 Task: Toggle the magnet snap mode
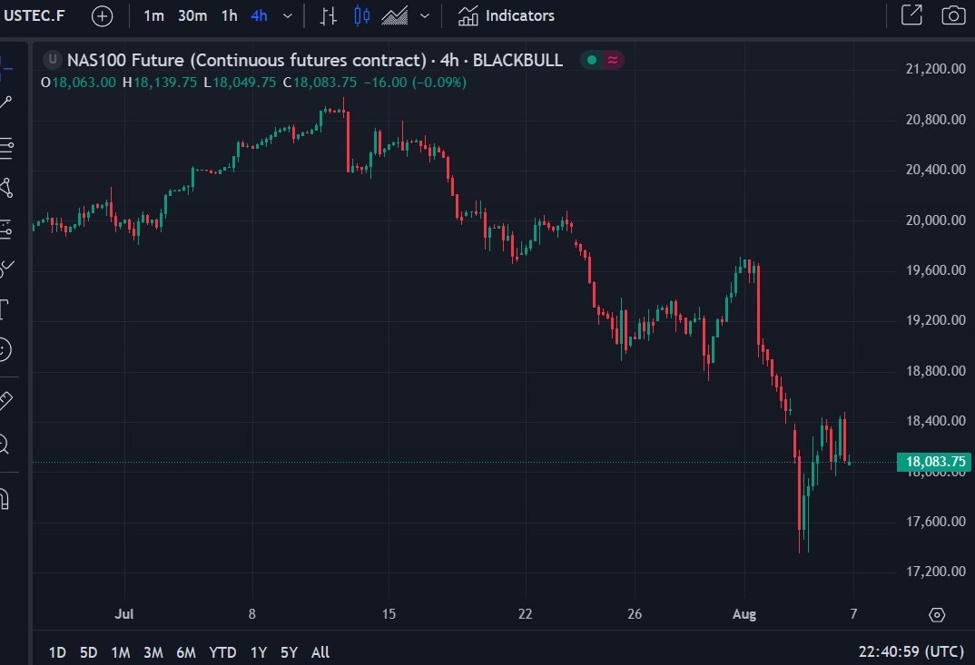point(5,498)
